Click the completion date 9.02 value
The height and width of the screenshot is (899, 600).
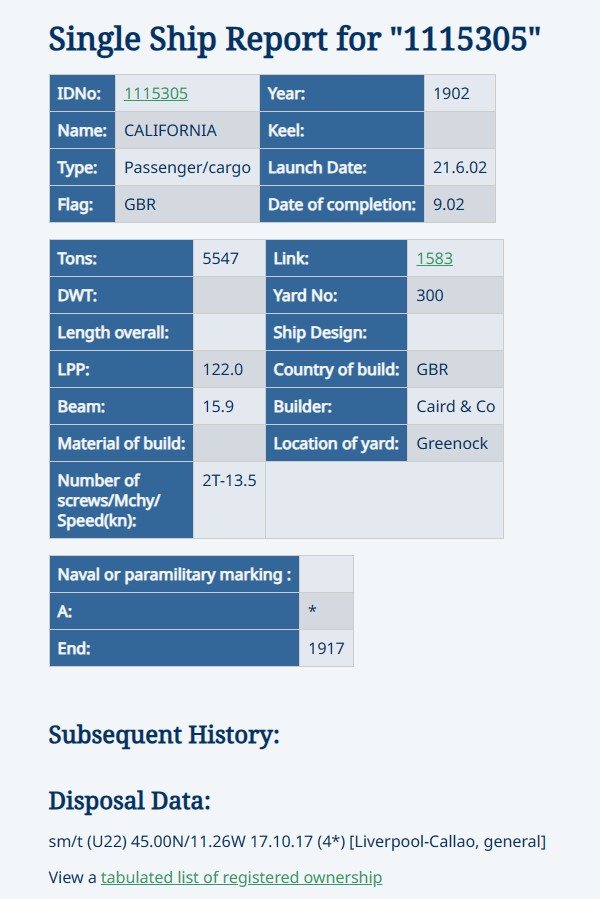tap(450, 205)
